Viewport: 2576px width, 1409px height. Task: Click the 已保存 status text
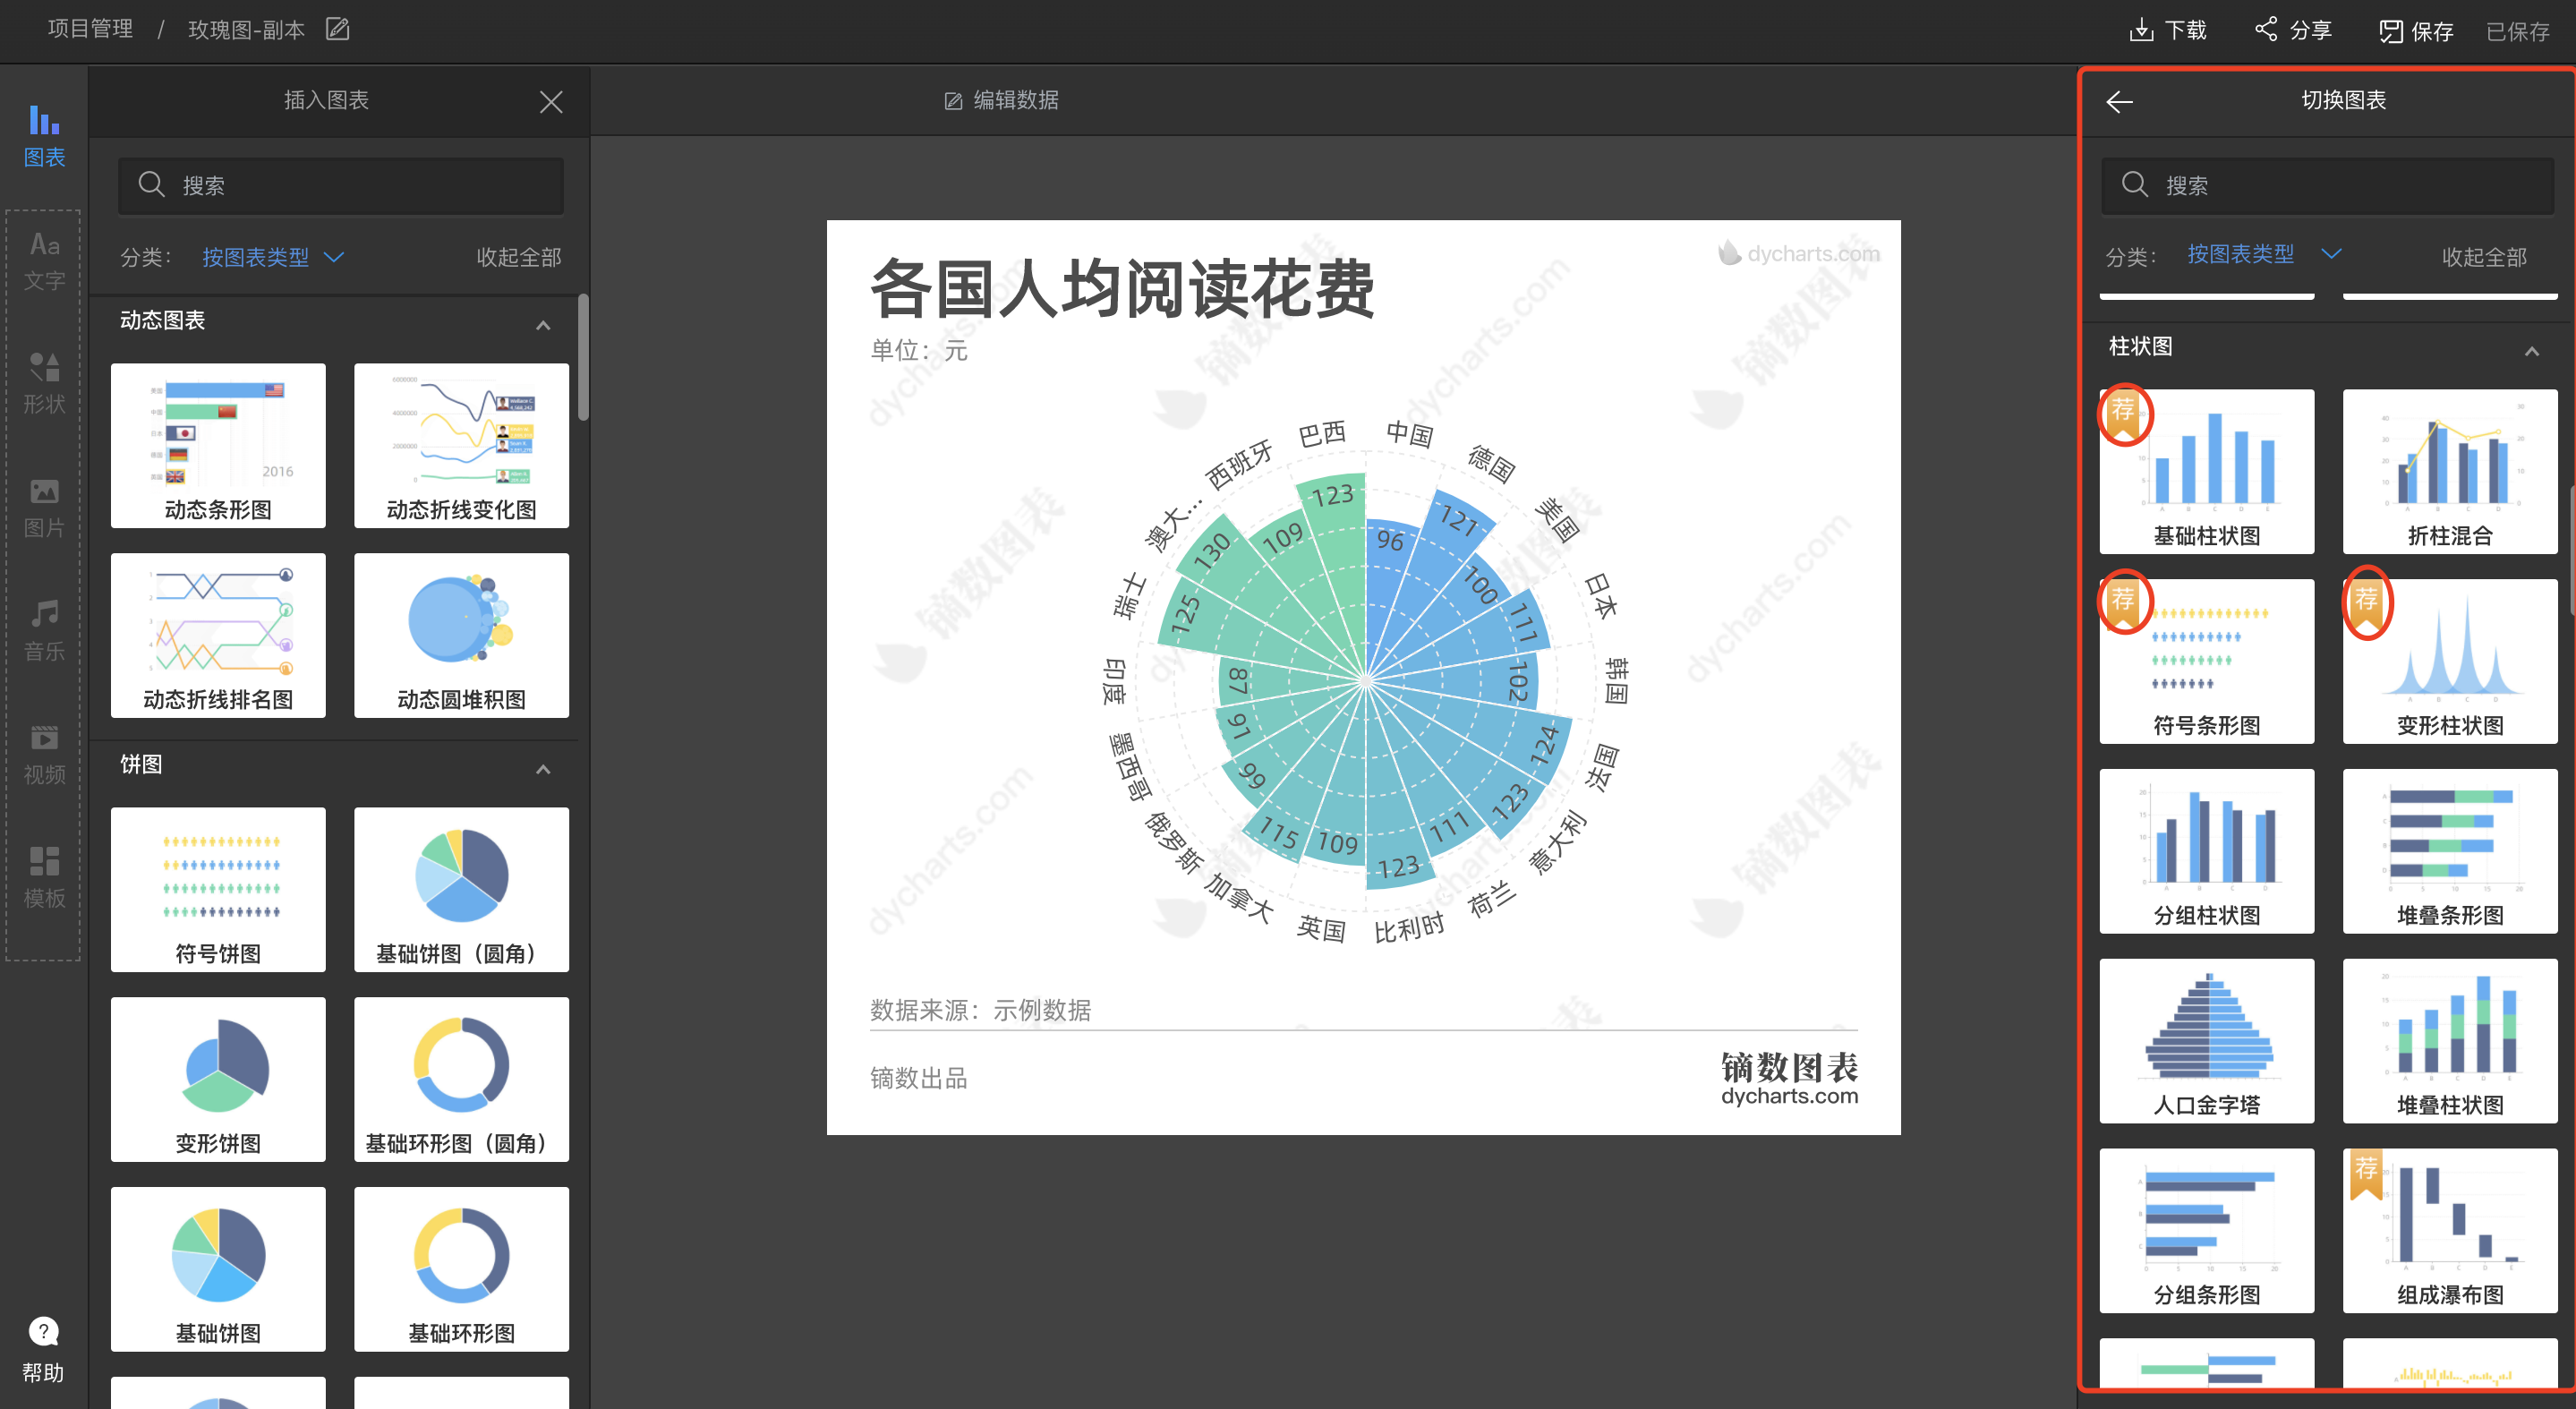[x=2517, y=31]
